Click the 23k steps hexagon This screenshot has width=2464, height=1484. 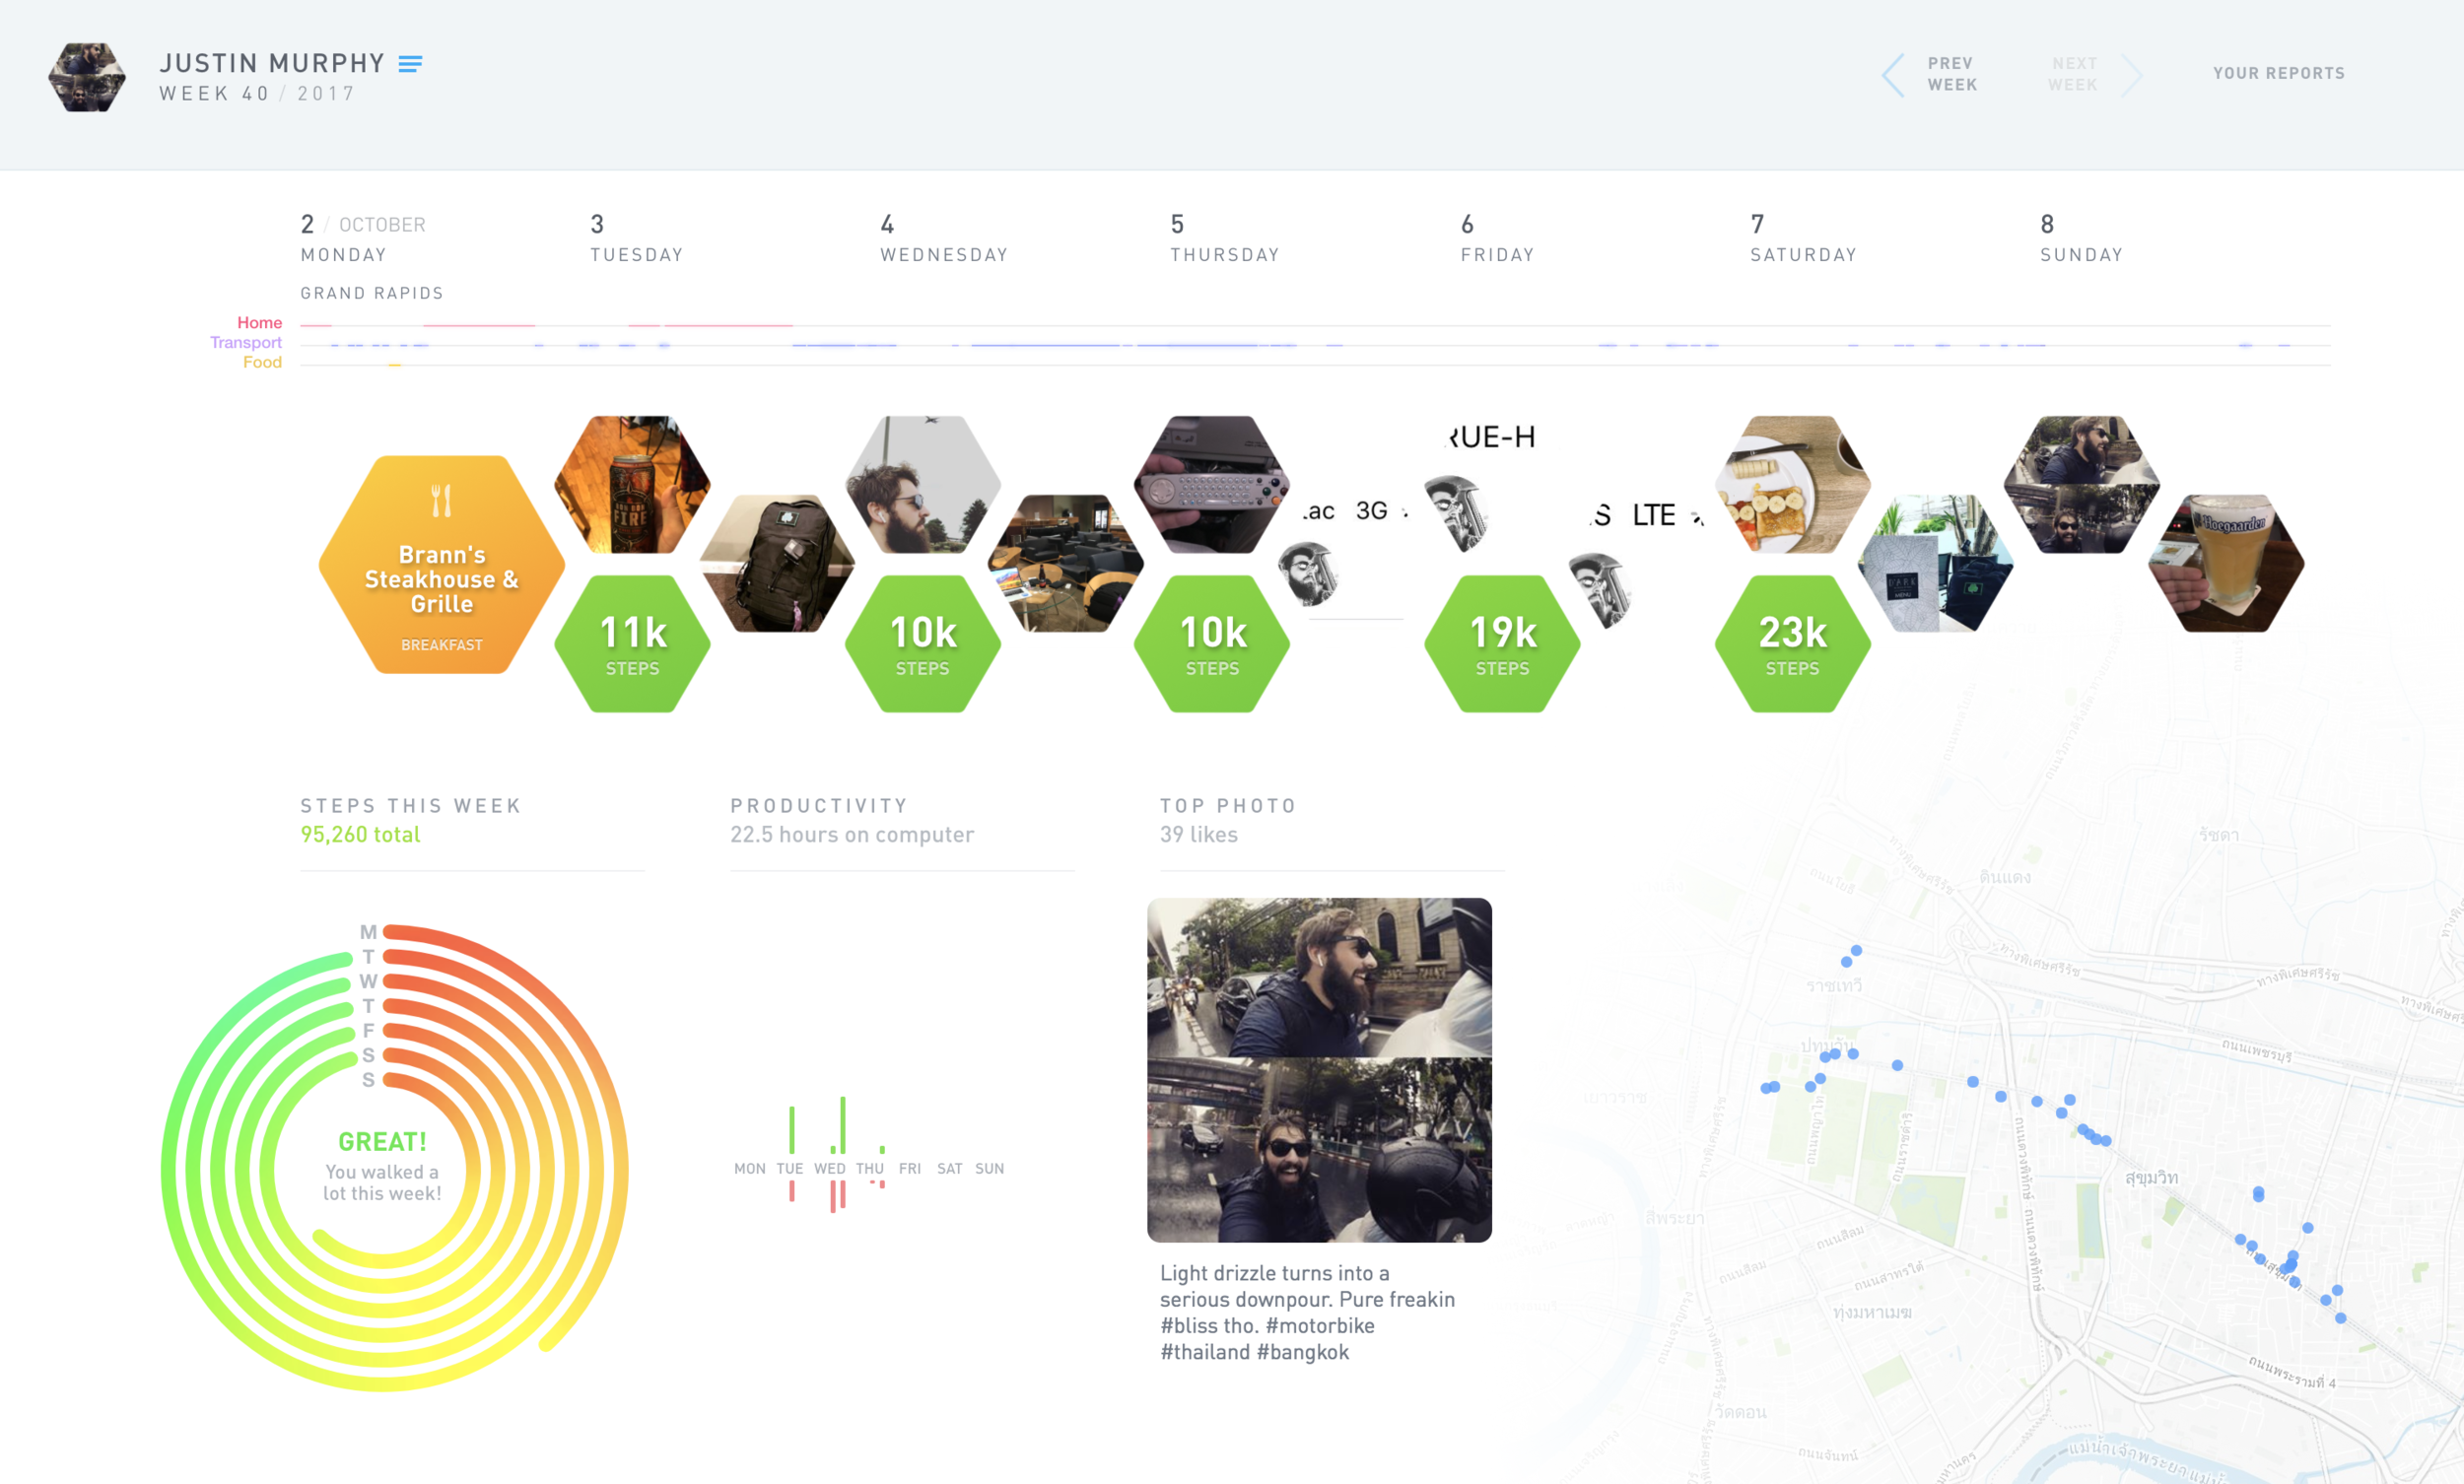click(x=1792, y=643)
